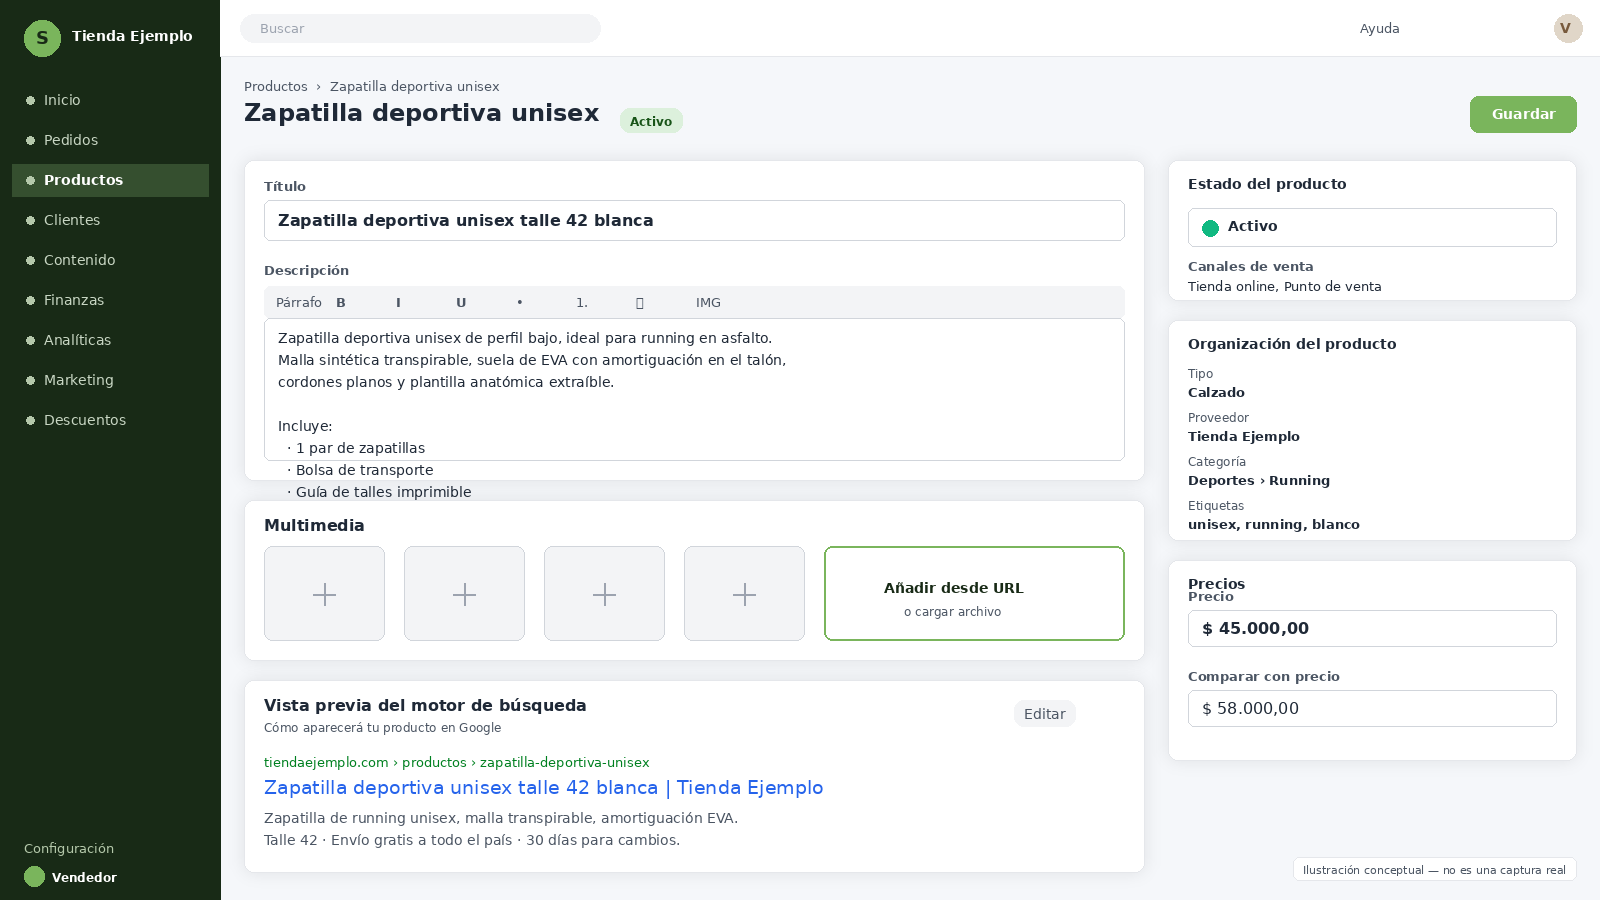1600x900 pixels.
Task: Click the Buscar search field
Action: [420, 28]
